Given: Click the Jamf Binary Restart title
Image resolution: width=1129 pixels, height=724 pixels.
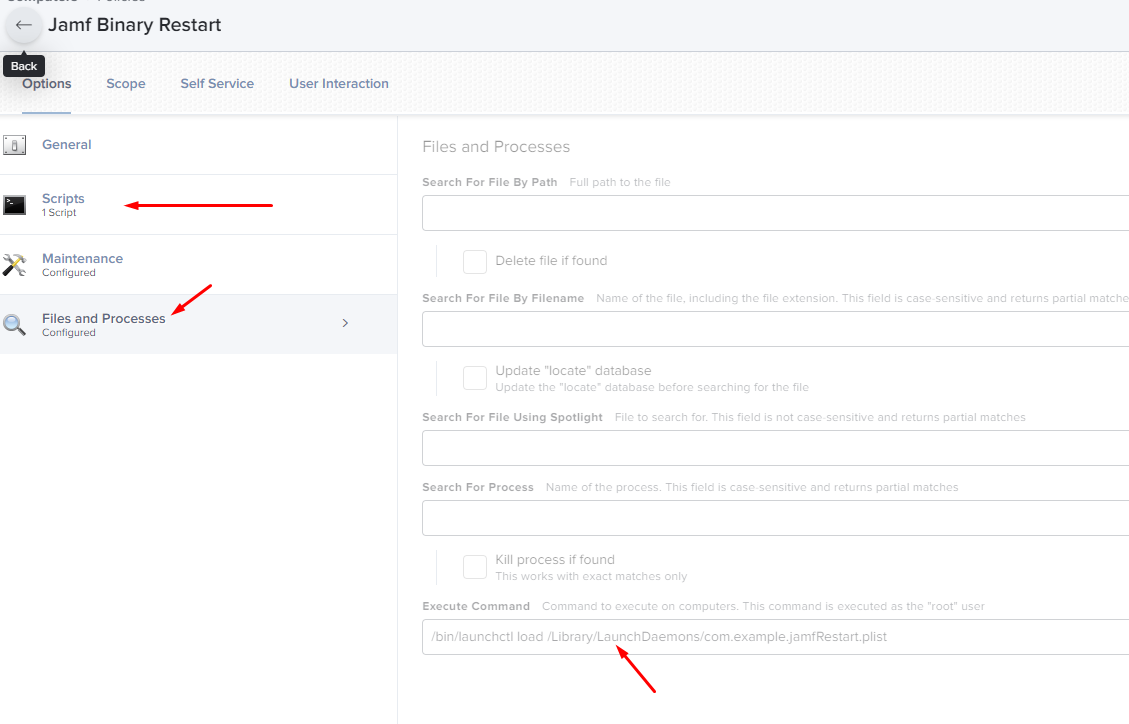Looking at the screenshot, I should (x=135, y=25).
